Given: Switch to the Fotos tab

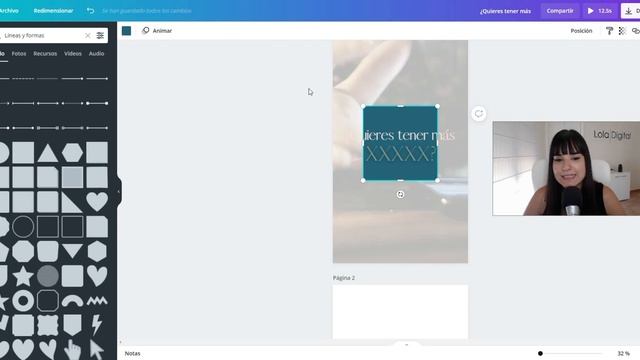Looking at the screenshot, I should [19, 53].
